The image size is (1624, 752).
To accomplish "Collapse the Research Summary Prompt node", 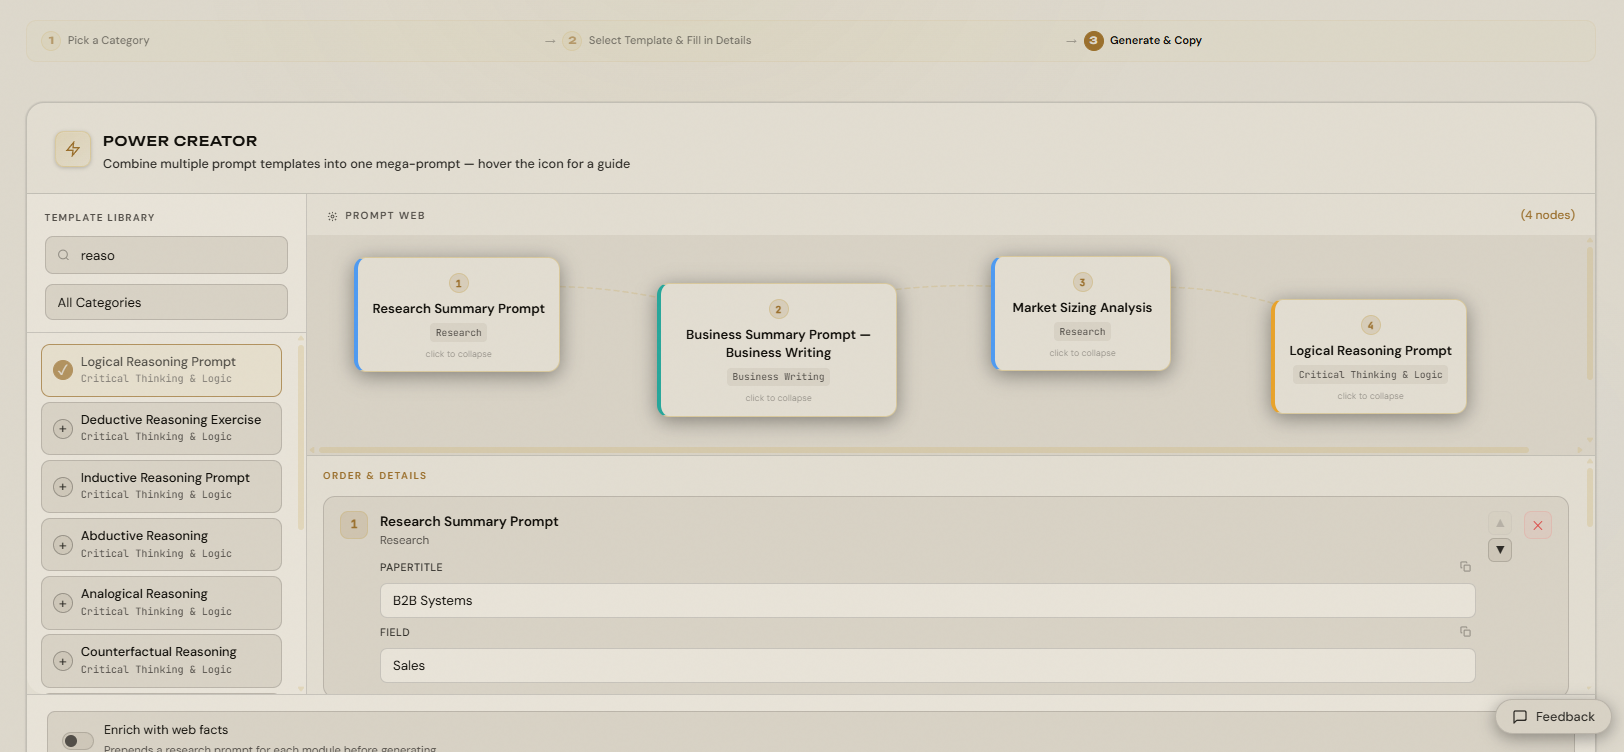I will 458,354.
